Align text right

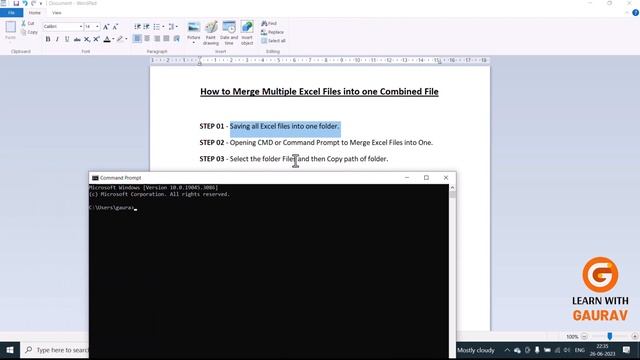click(157, 39)
